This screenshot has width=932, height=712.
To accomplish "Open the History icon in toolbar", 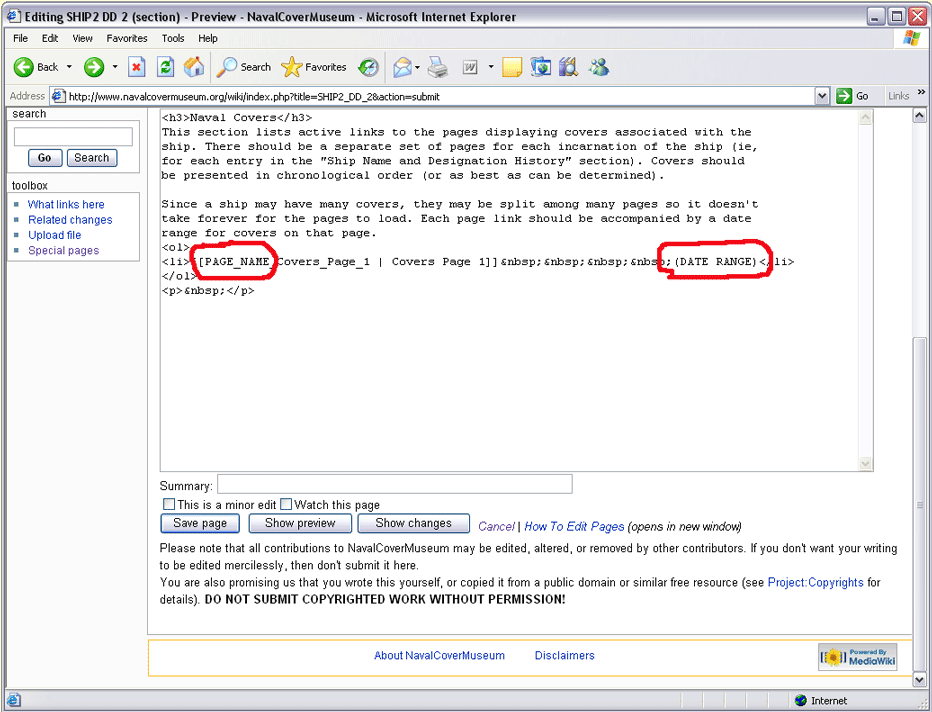I will tap(369, 67).
